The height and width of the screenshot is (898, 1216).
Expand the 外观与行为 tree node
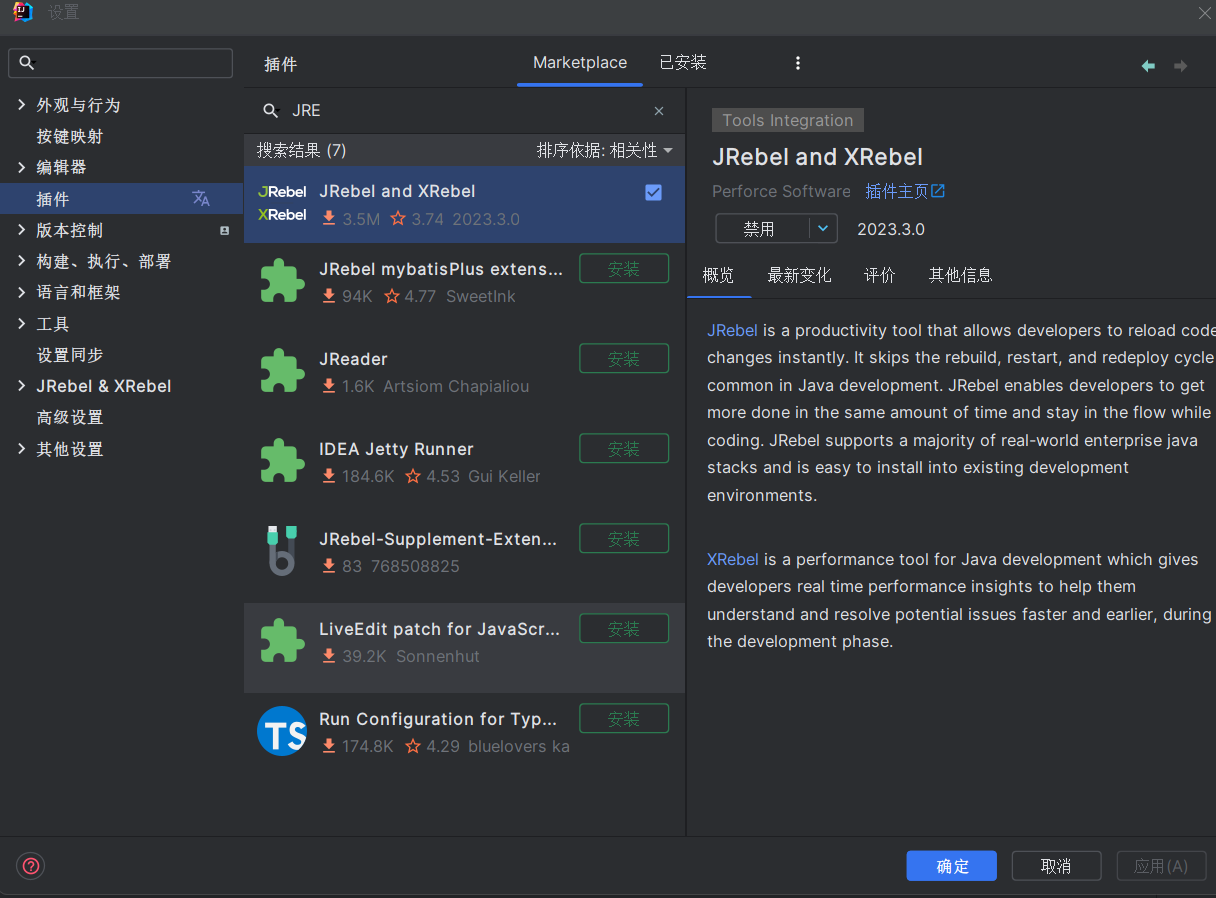[22, 105]
